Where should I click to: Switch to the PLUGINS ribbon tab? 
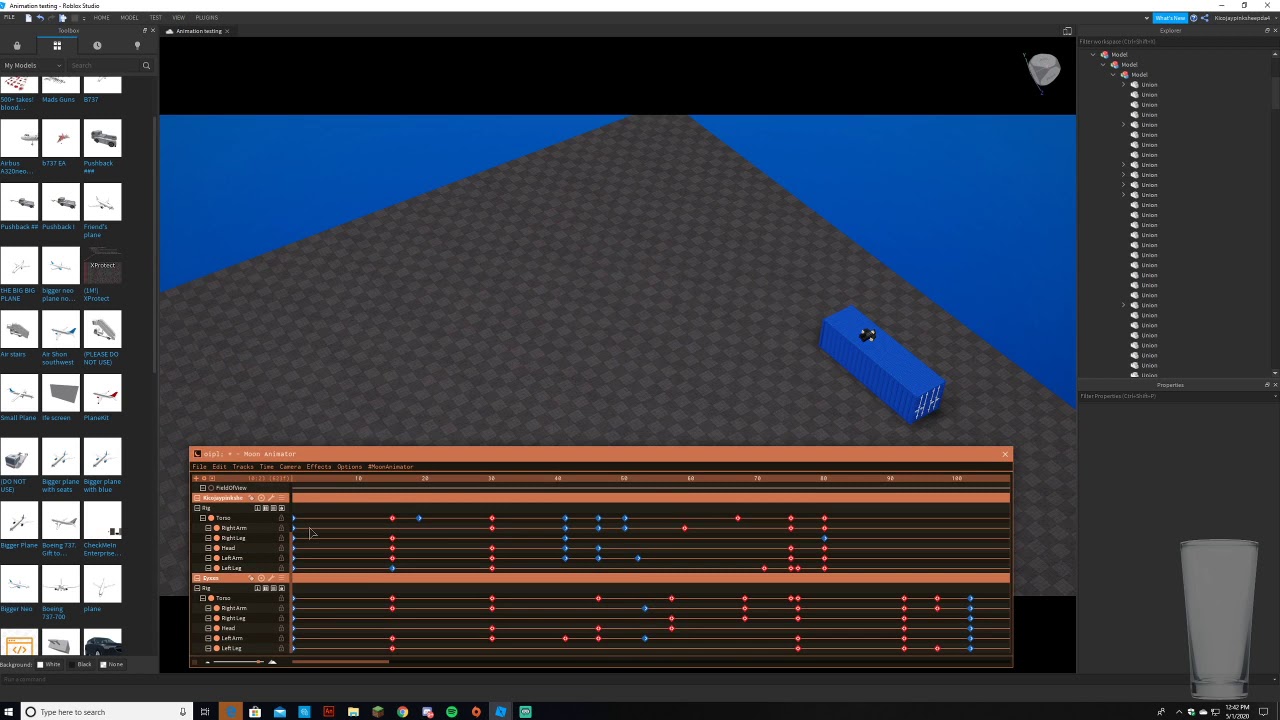pyautogui.click(x=207, y=18)
